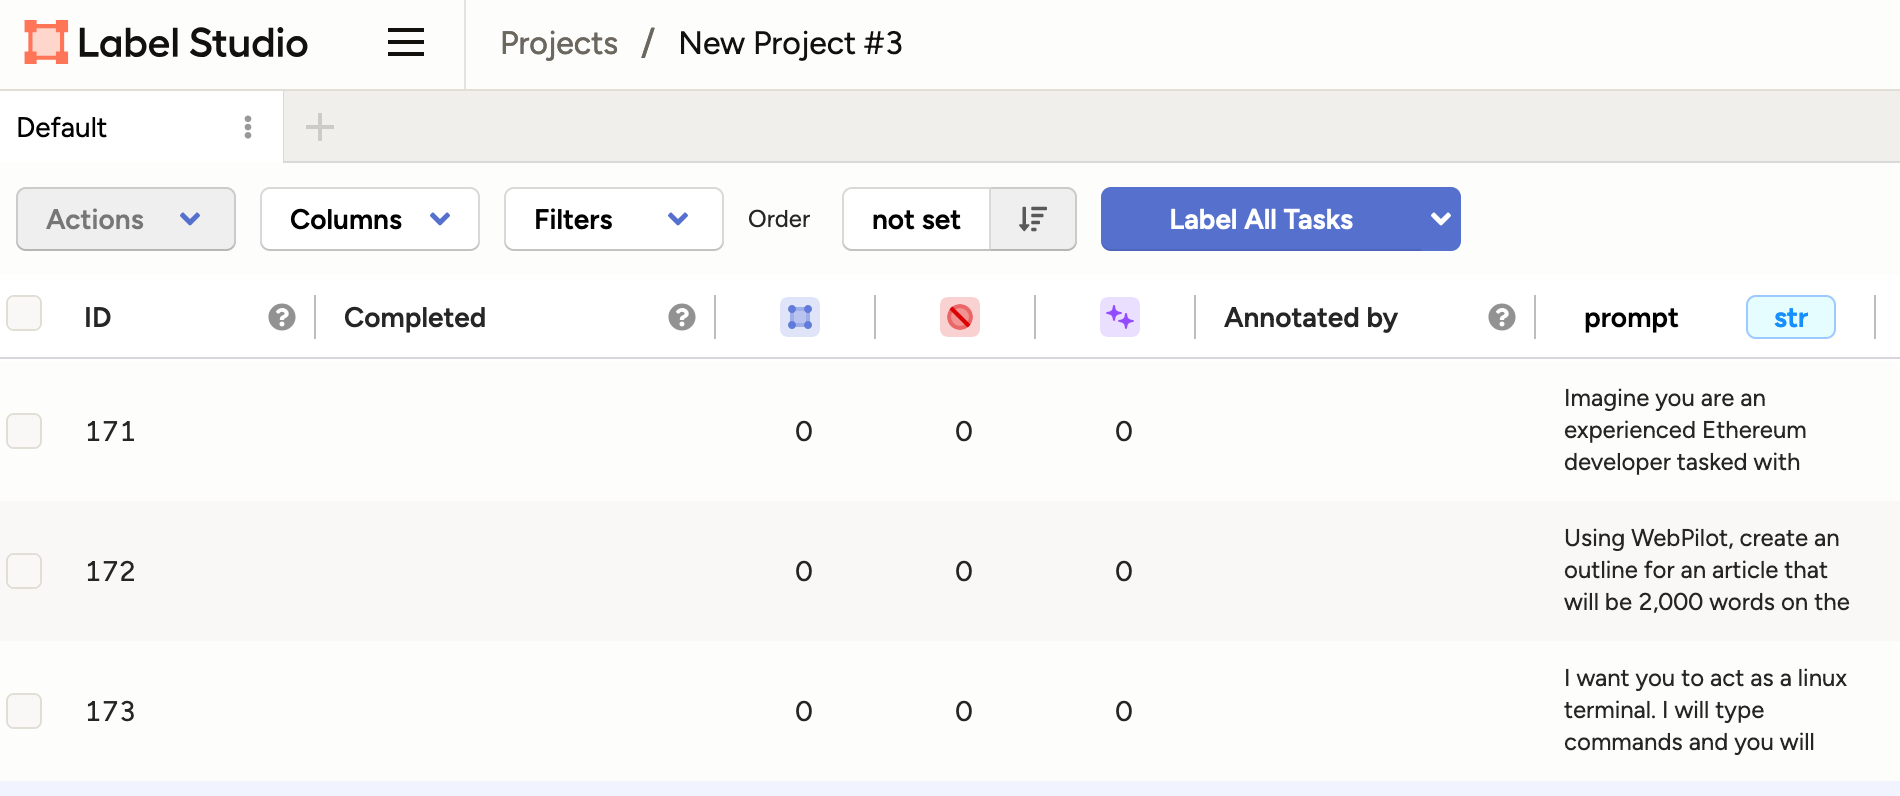
Task: Expand the Actions dropdown
Action: tap(125, 219)
